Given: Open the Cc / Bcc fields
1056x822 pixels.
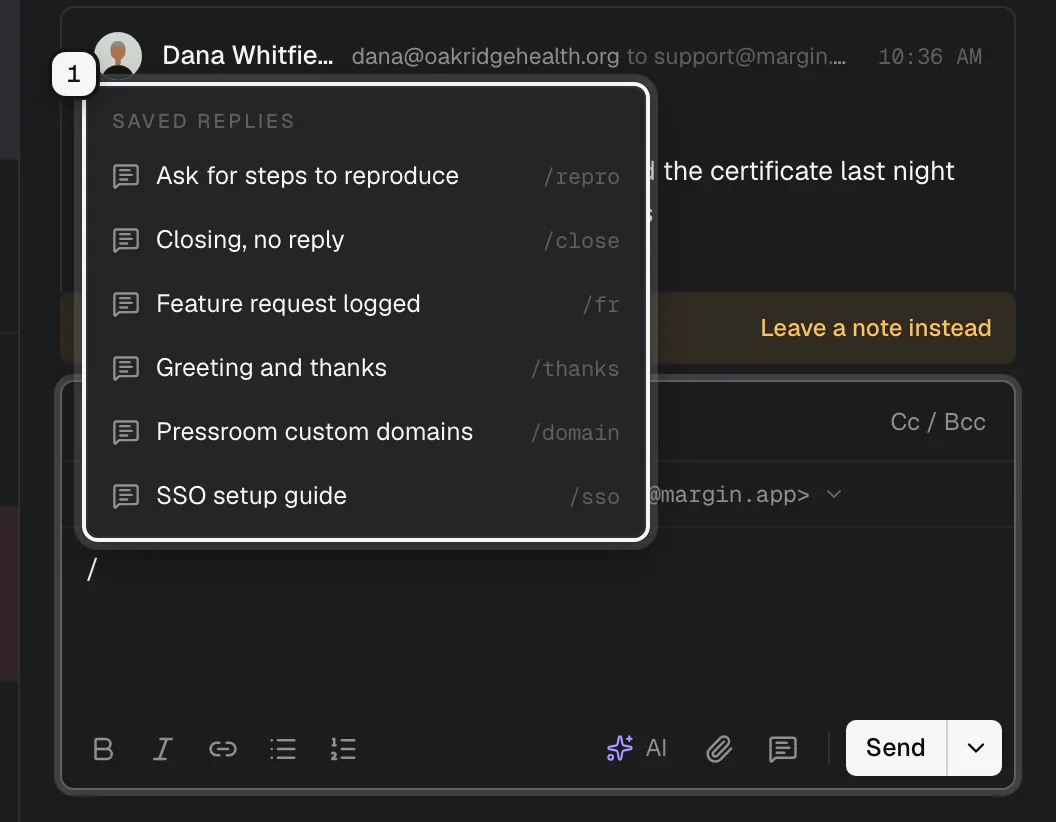Looking at the screenshot, I should pyautogui.click(x=937, y=422).
